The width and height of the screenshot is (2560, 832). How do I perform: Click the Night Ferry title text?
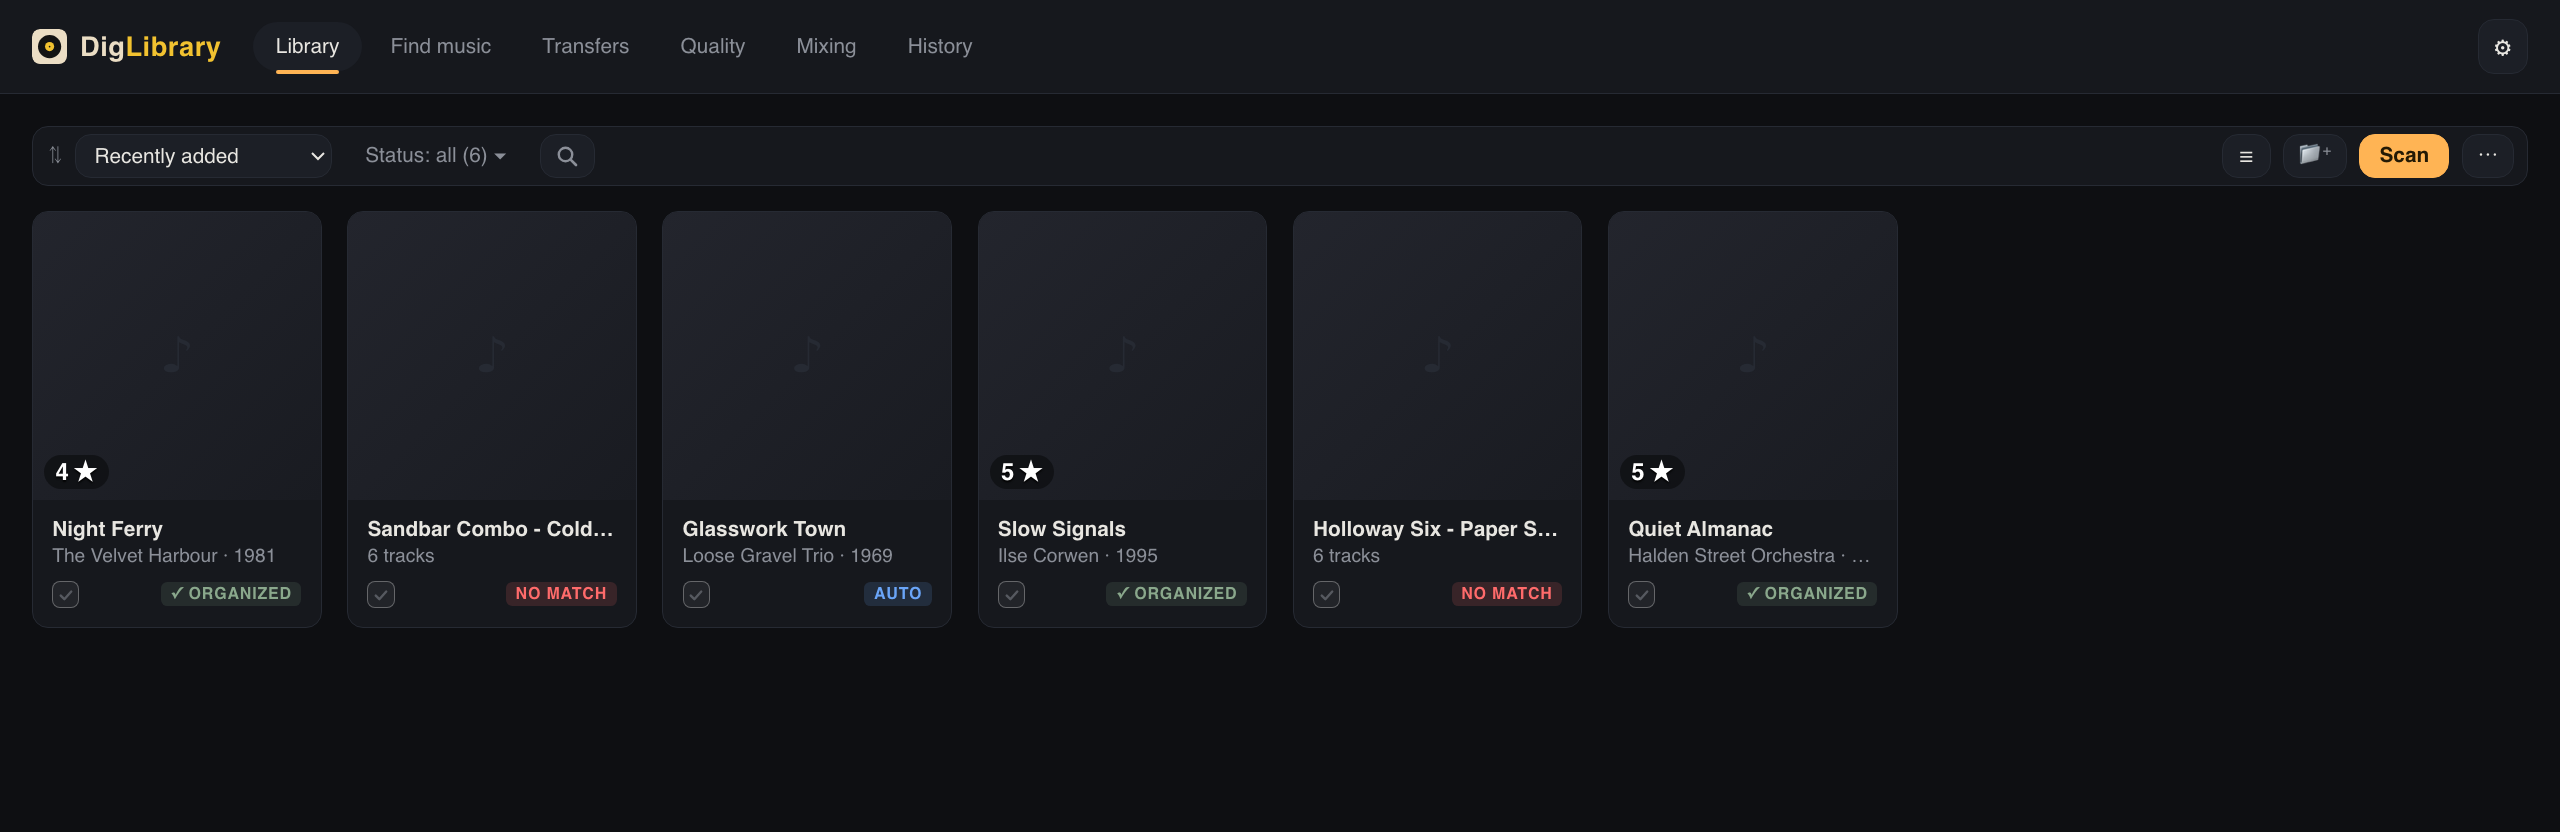pos(108,529)
